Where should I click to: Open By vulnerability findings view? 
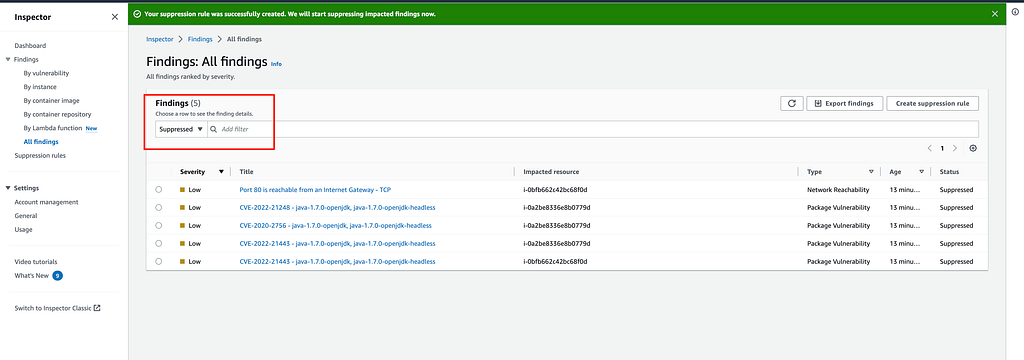46,73
